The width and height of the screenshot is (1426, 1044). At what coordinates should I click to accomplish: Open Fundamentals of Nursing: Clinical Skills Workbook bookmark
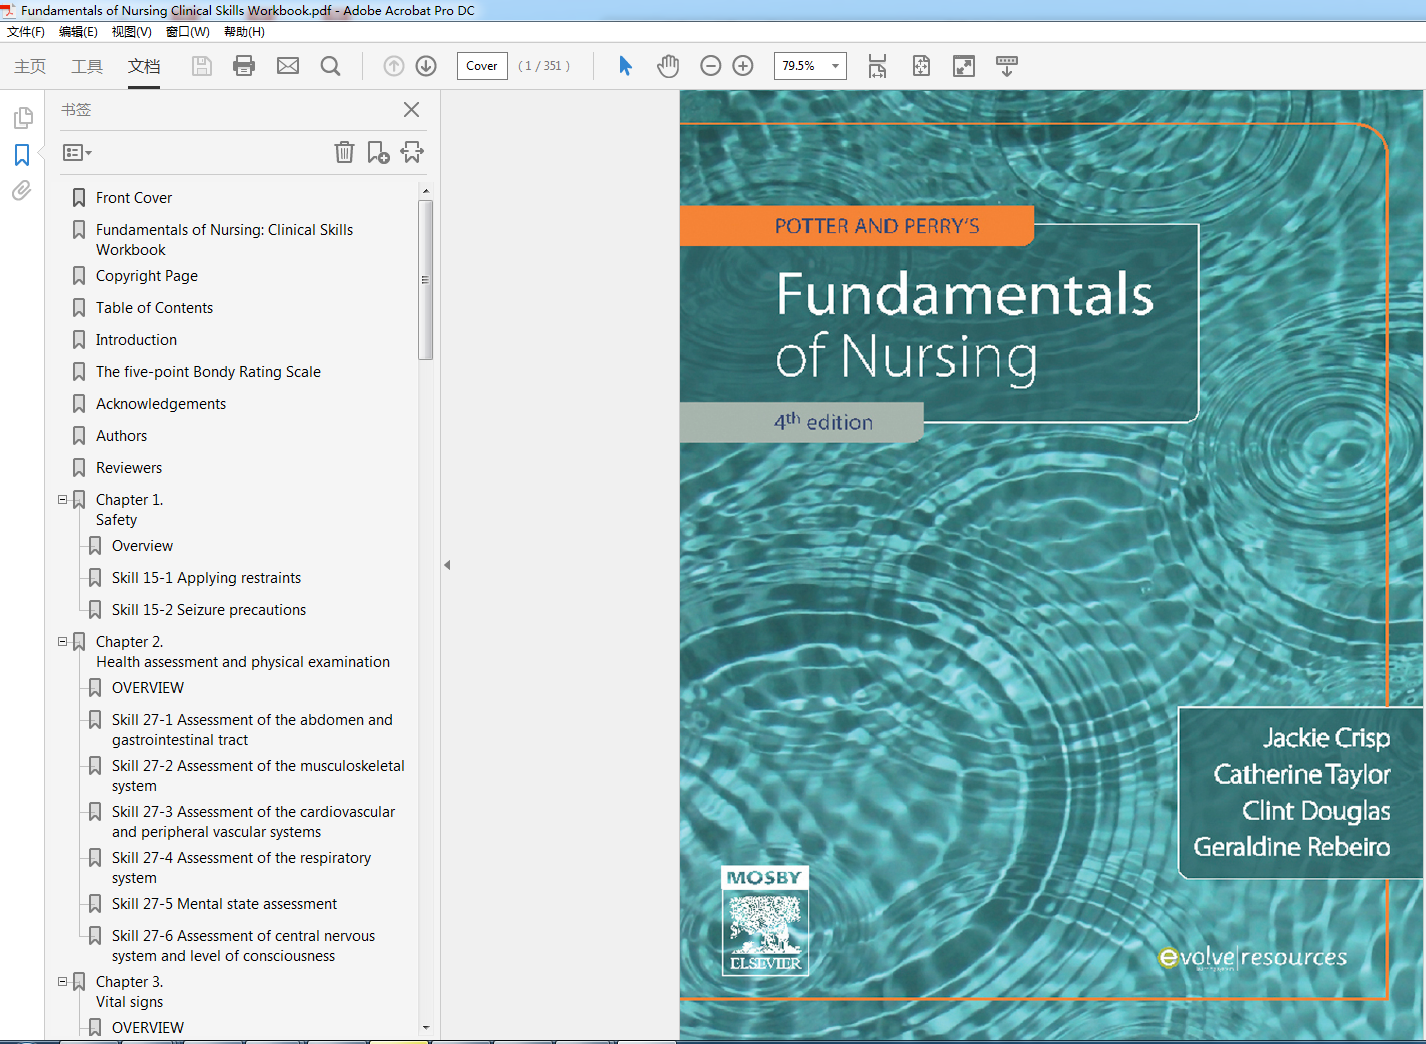click(225, 240)
